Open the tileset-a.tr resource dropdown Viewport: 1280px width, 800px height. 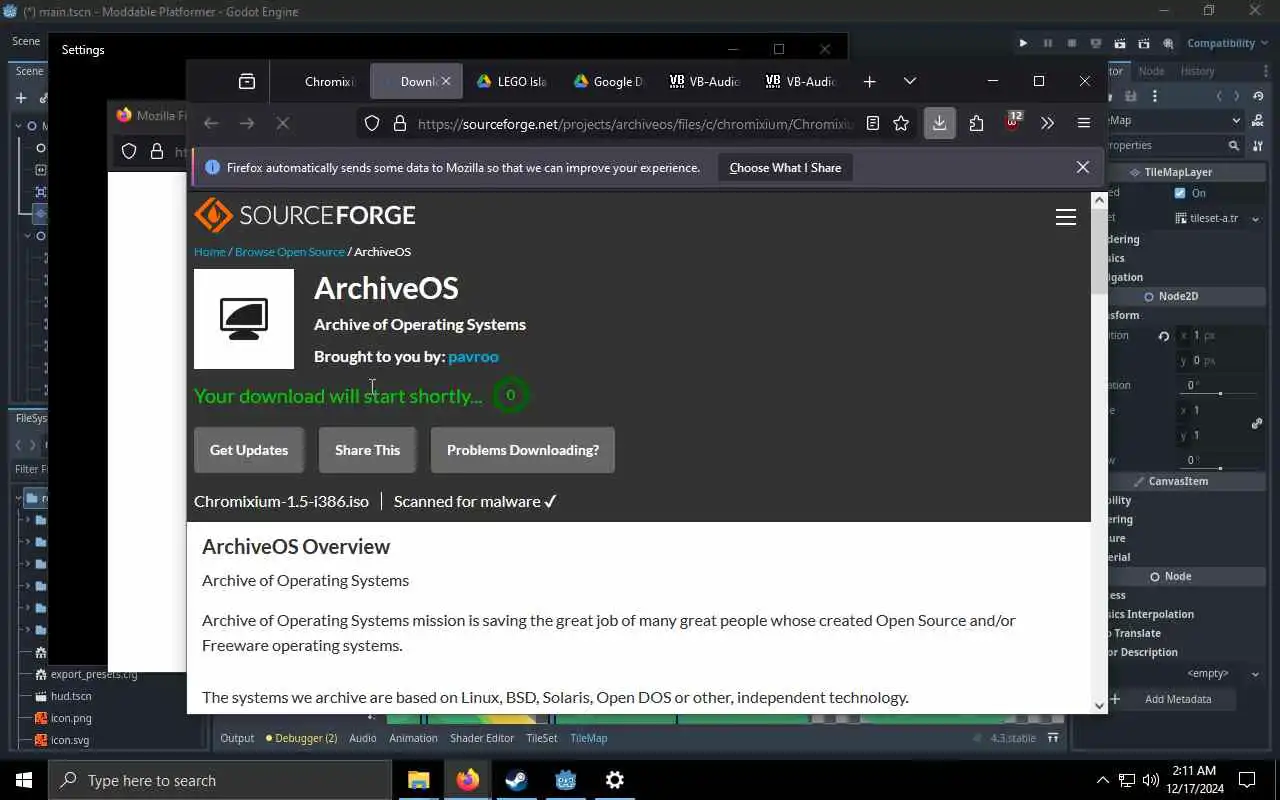(1256, 218)
